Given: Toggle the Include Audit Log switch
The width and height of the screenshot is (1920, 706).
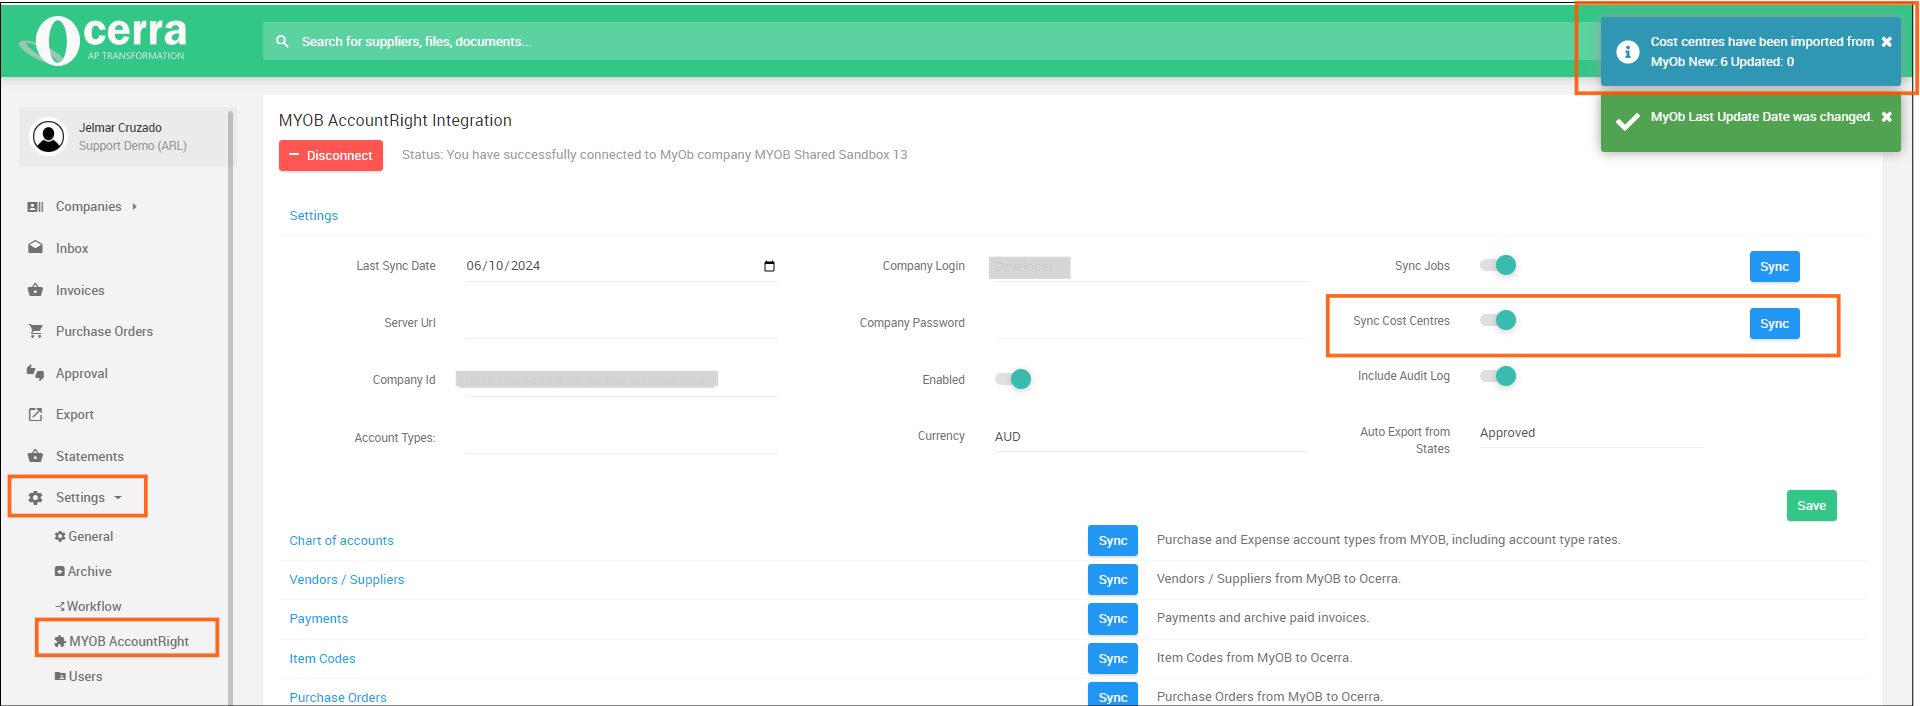Looking at the screenshot, I should [1498, 376].
